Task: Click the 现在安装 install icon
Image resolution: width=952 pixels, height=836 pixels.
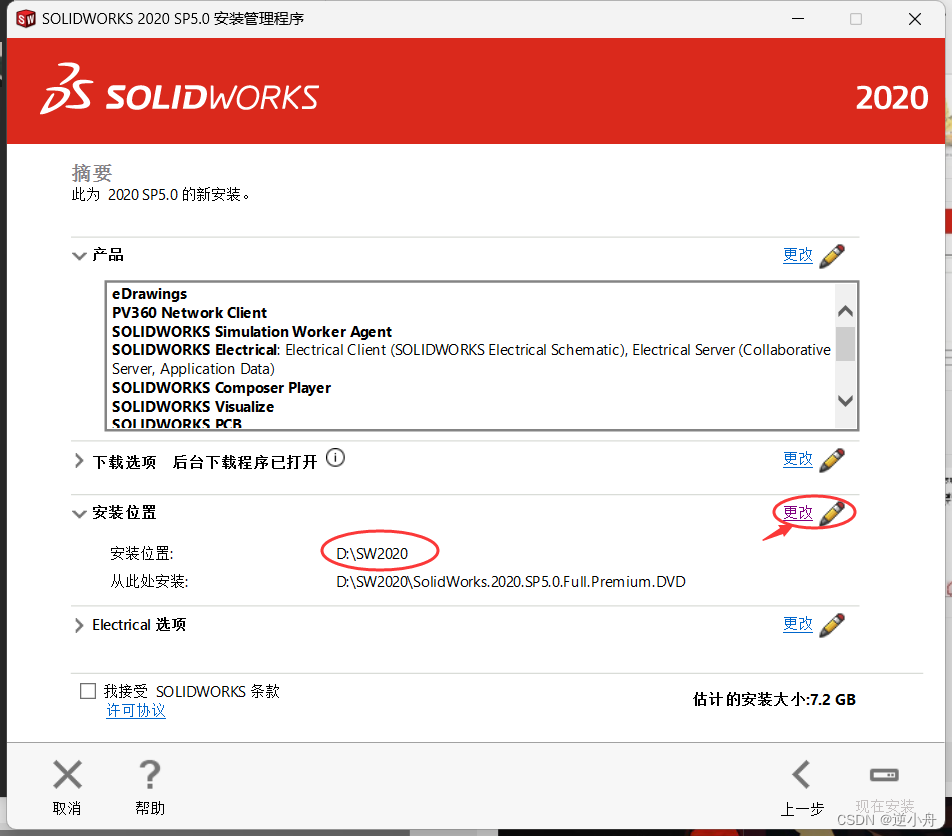Action: point(884,775)
